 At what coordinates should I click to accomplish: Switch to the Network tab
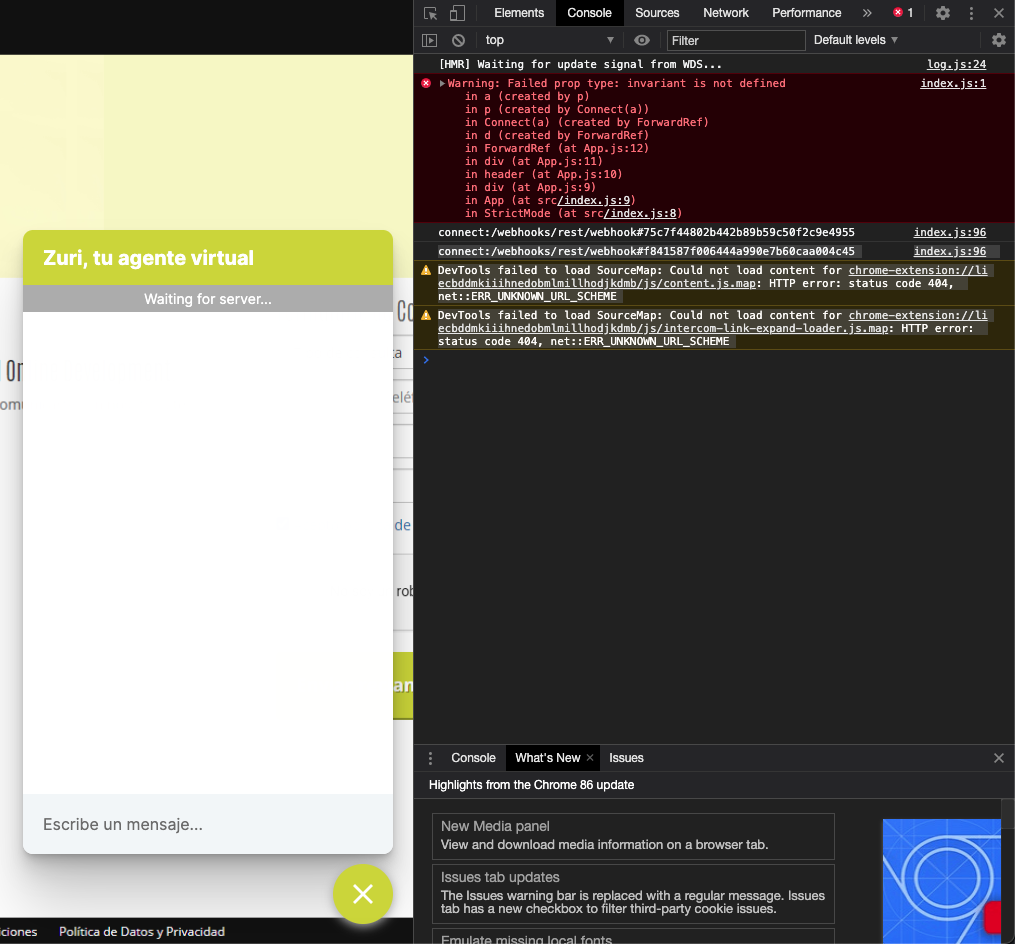point(725,13)
